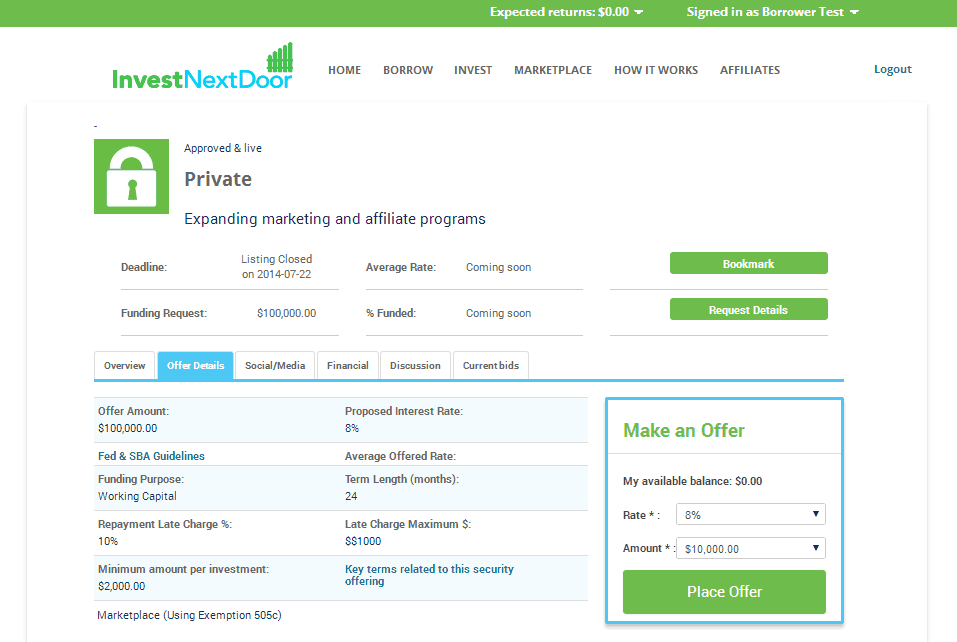Open the Financial tab
This screenshot has width=957, height=642.
(x=348, y=366)
